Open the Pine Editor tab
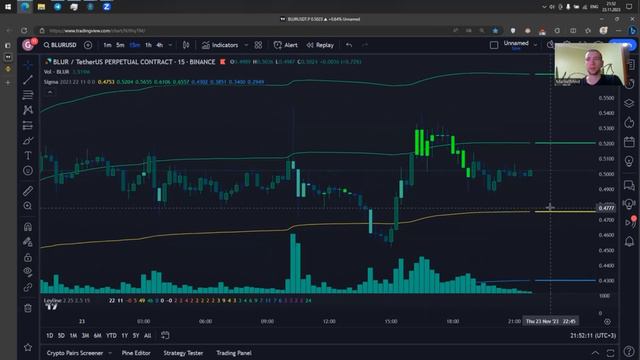640x360 pixels. pyautogui.click(x=136, y=353)
